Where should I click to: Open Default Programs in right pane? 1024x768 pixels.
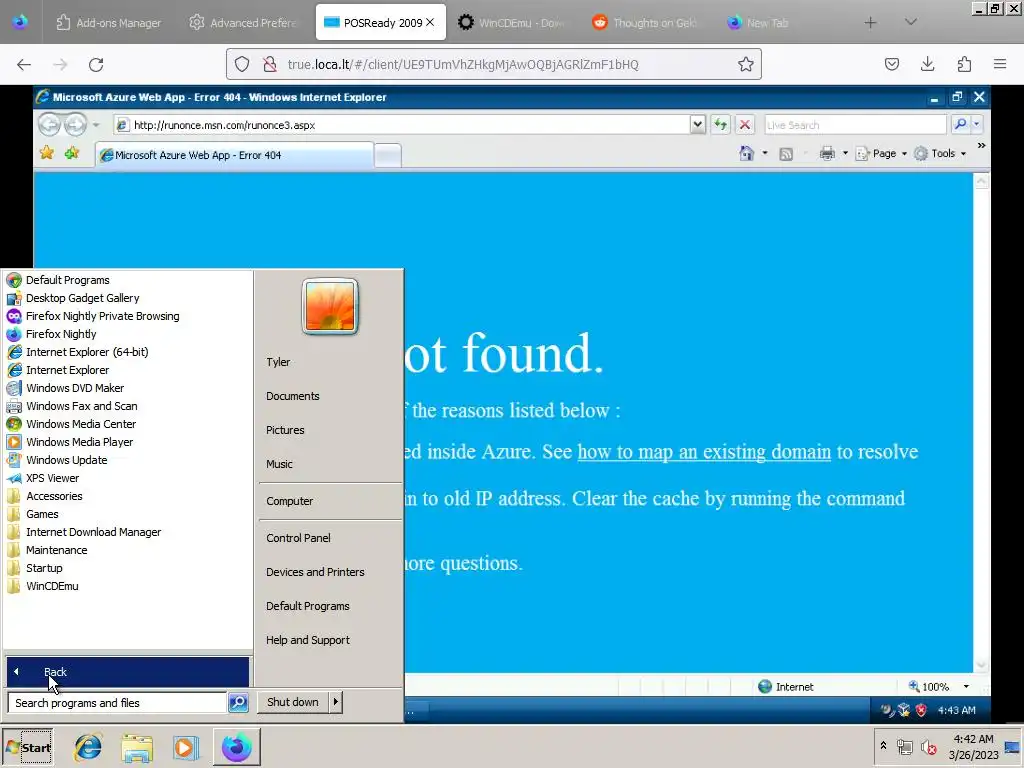point(308,606)
